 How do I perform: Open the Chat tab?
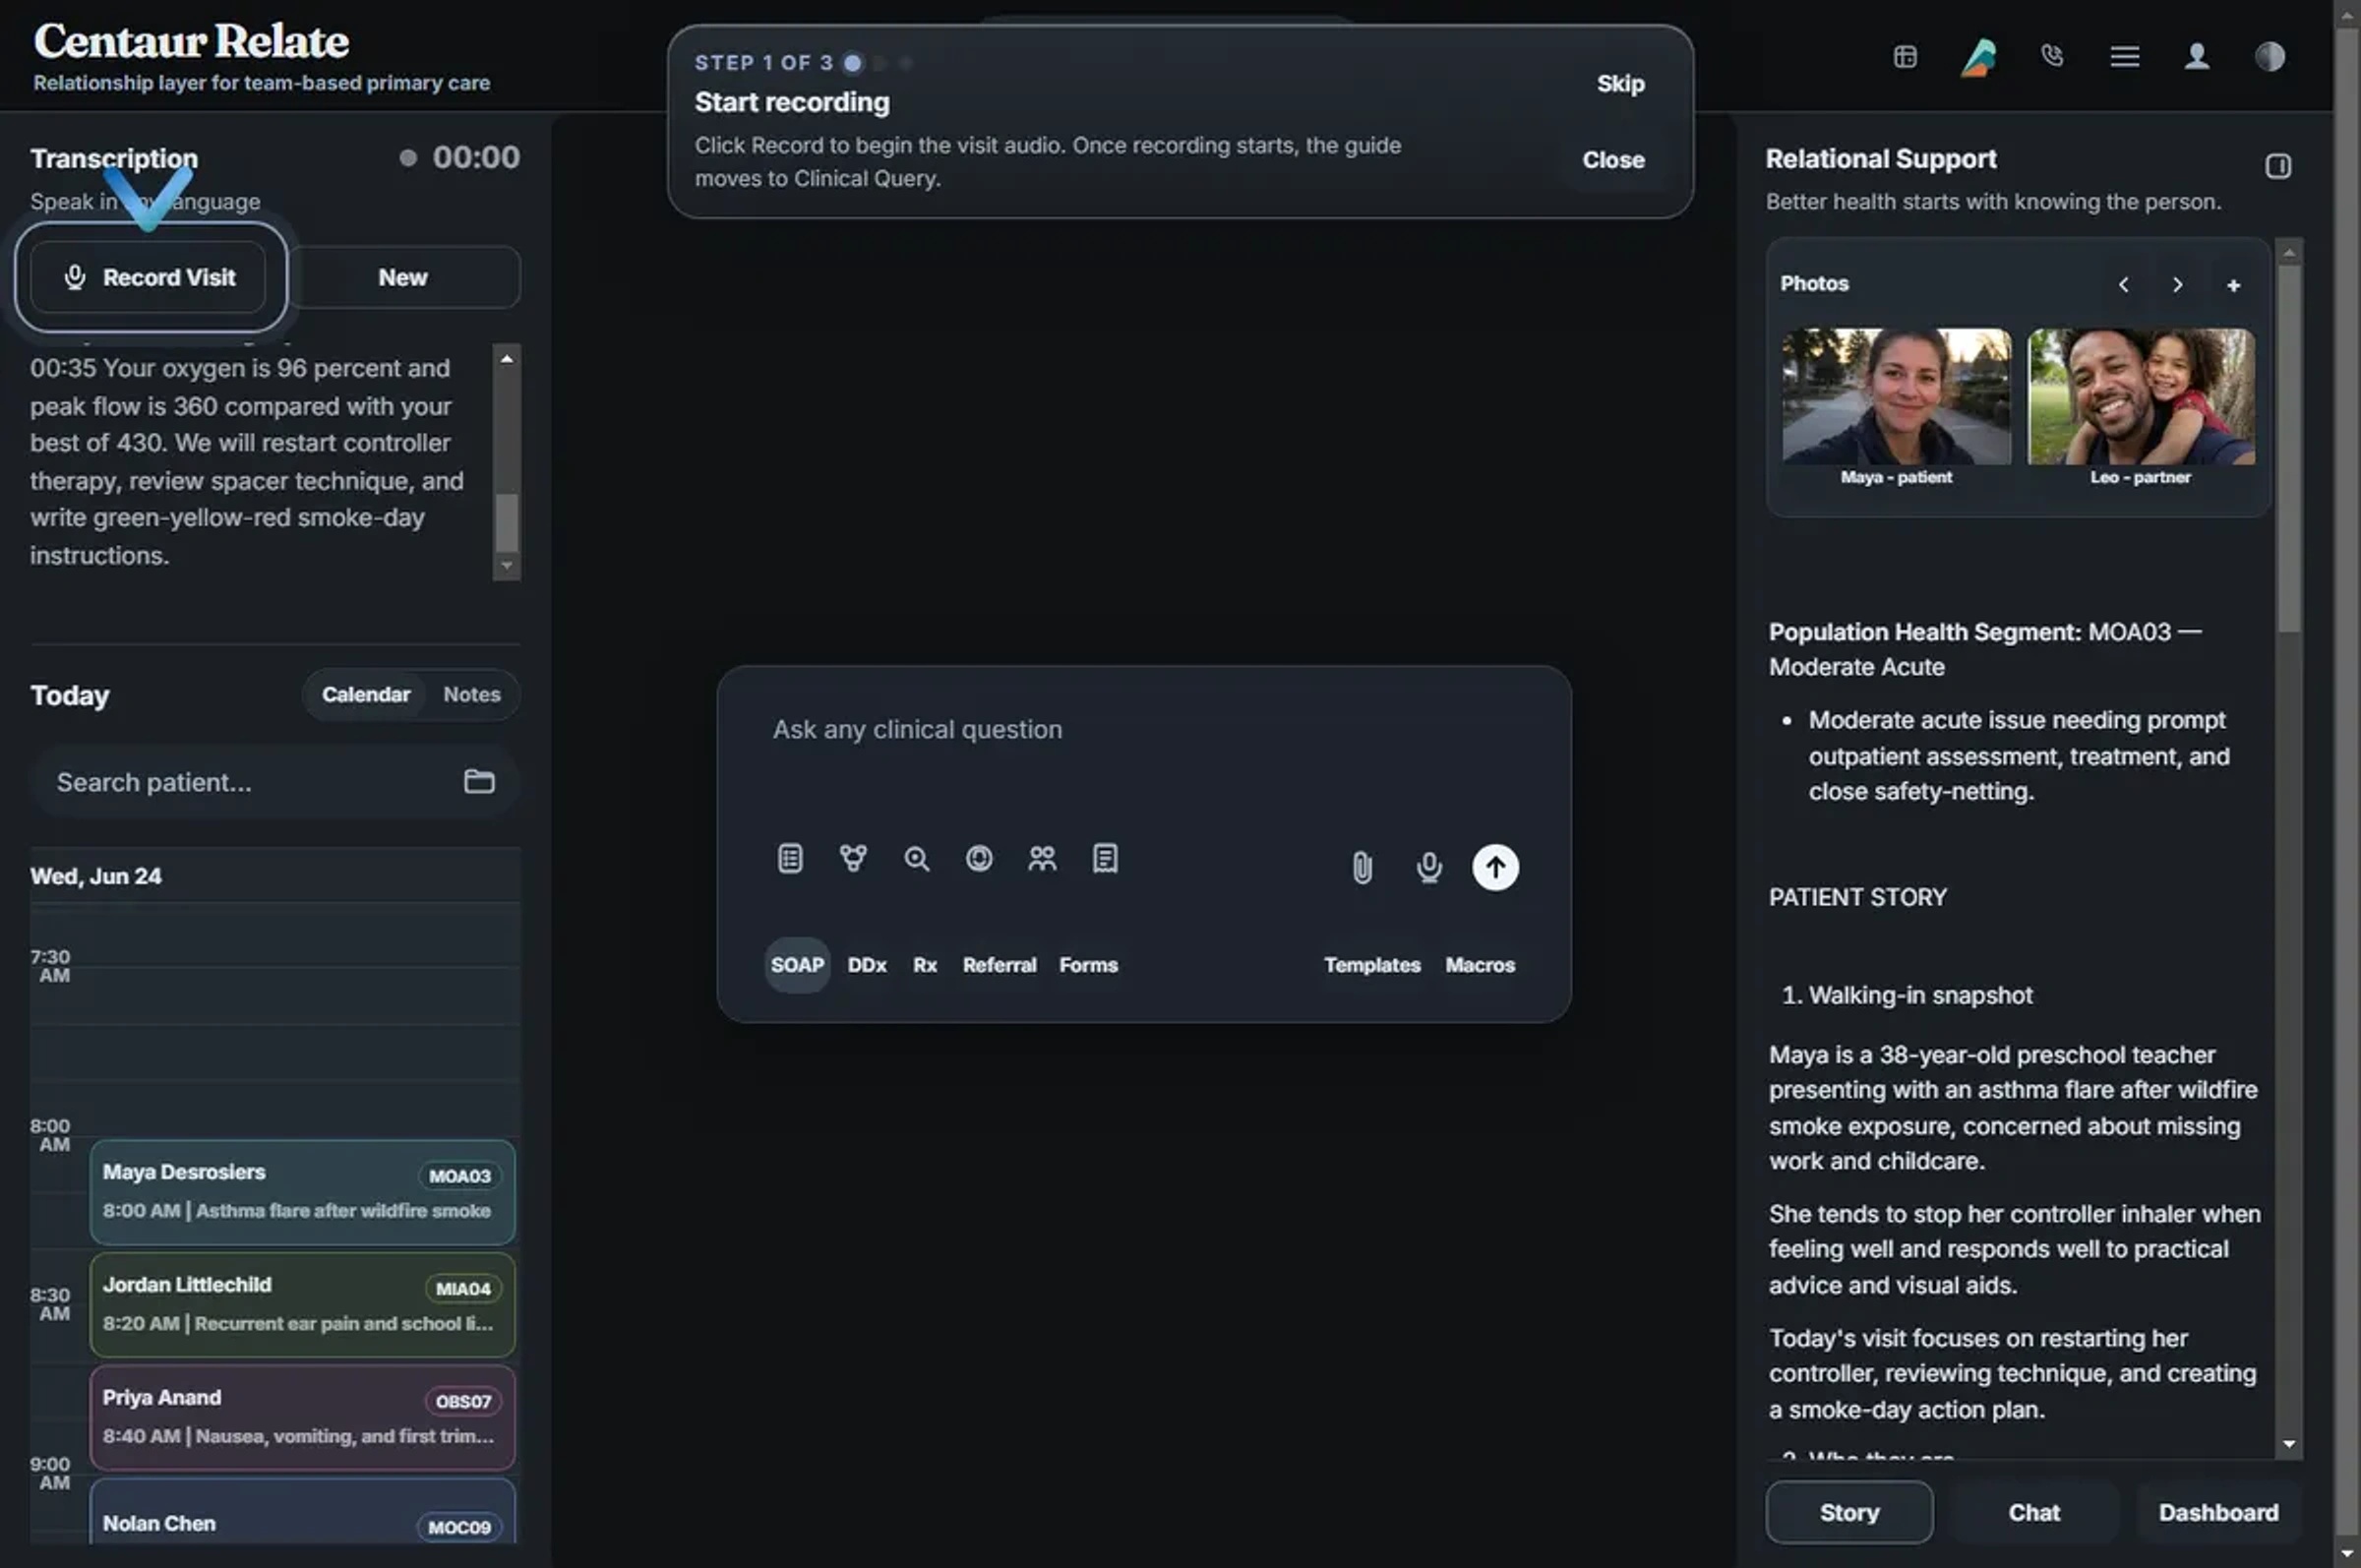coord(2034,1512)
